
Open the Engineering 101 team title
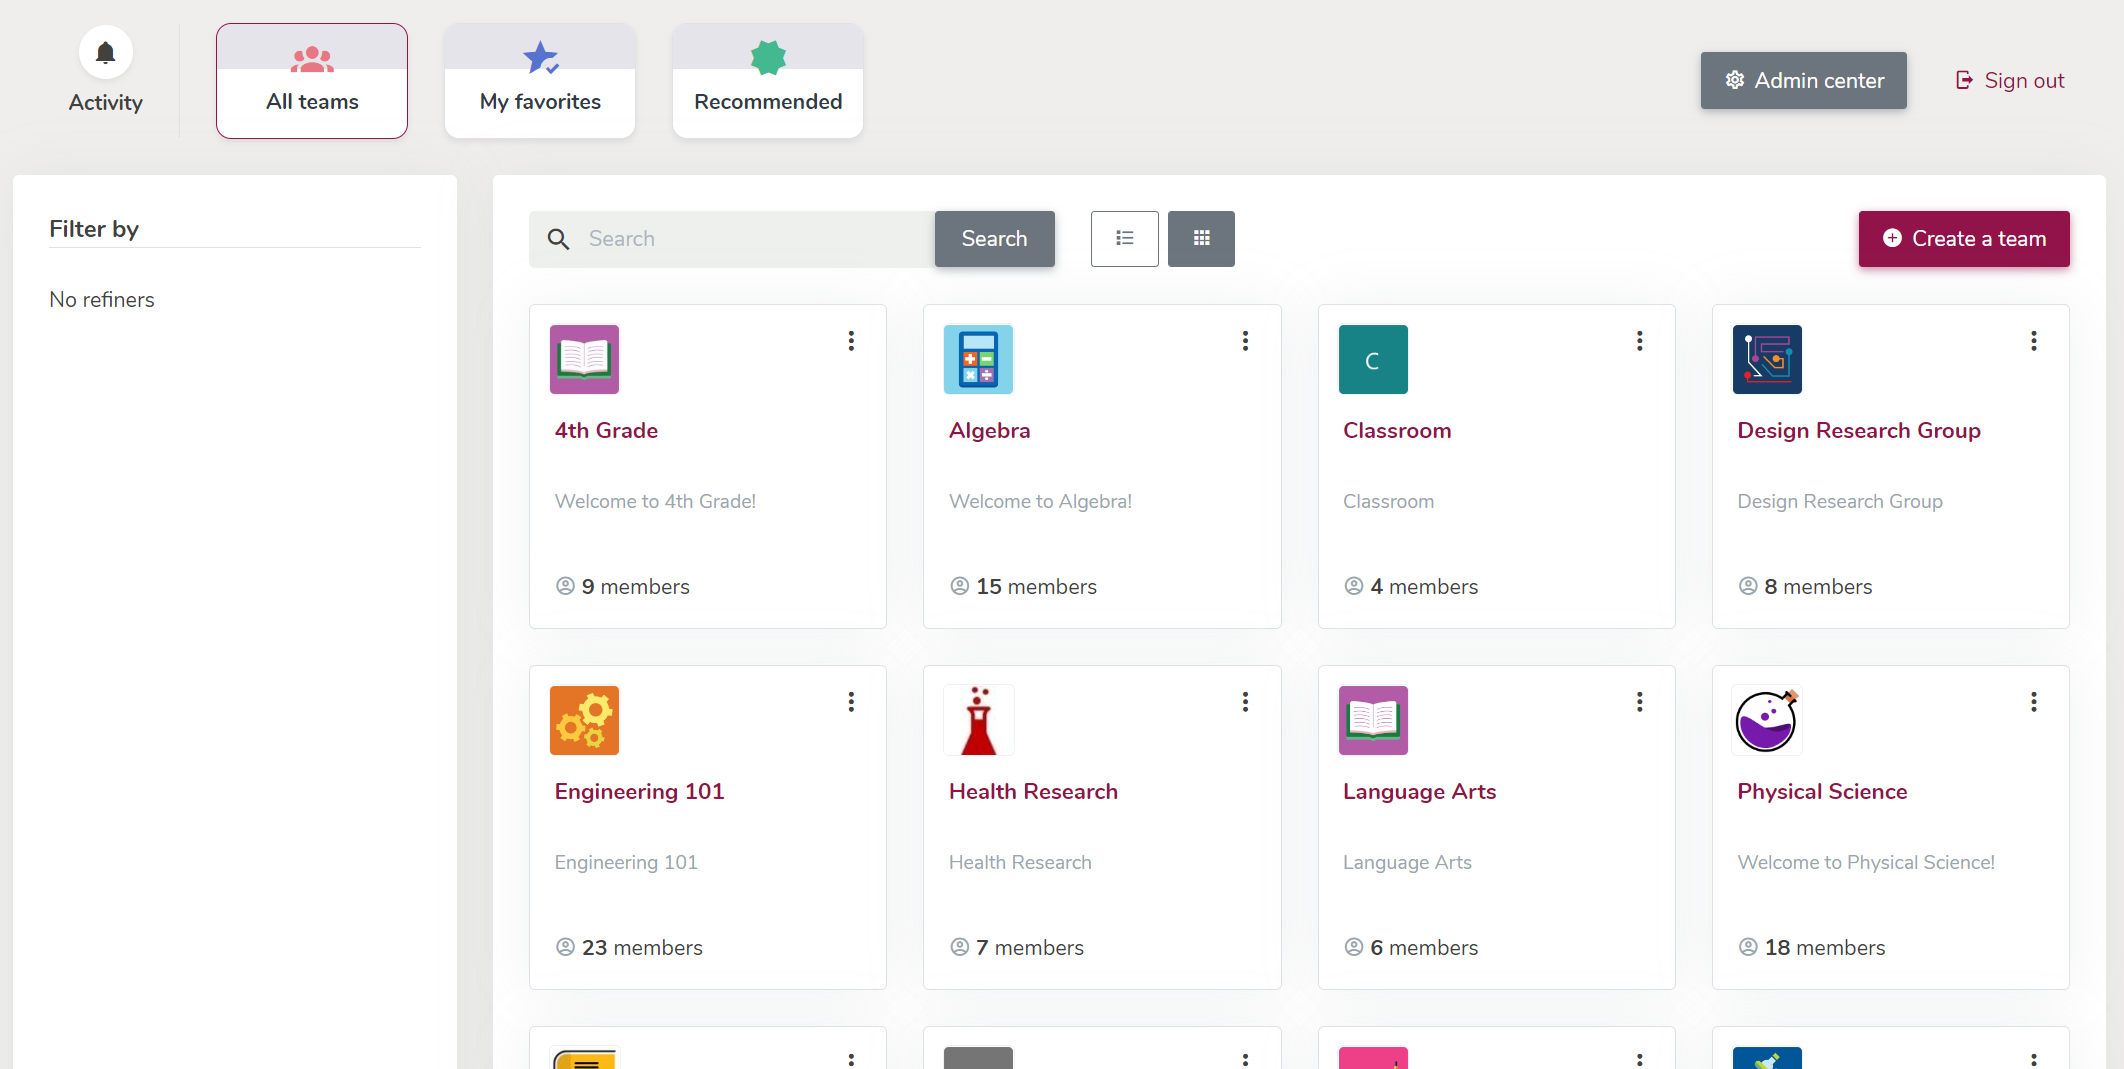pos(639,792)
